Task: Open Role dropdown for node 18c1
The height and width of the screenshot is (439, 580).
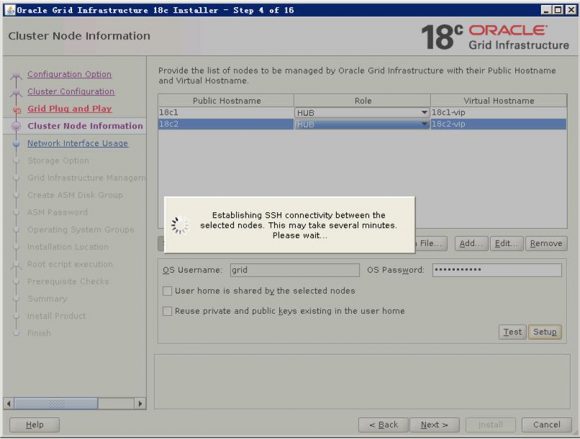Action: (424, 112)
